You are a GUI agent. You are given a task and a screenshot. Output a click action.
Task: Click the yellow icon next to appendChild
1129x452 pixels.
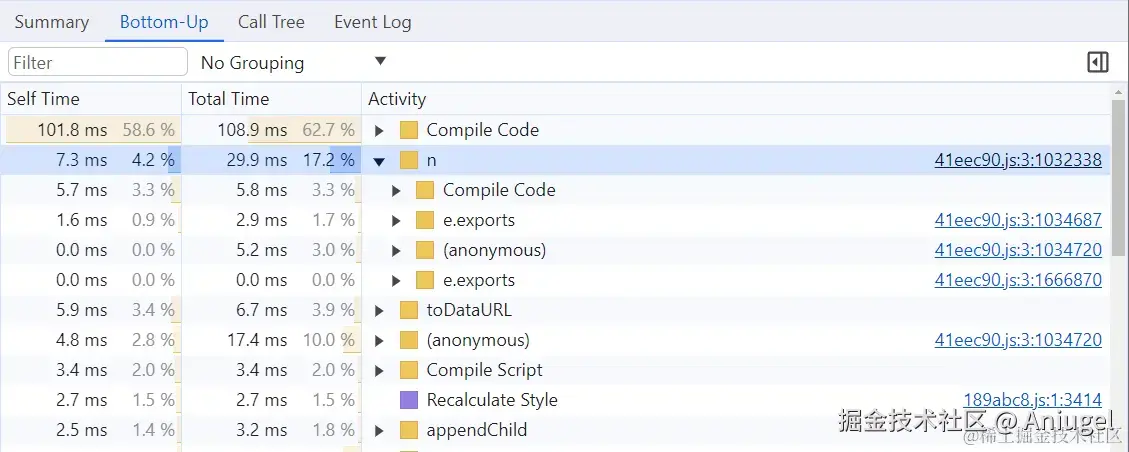(x=408, y=430)
